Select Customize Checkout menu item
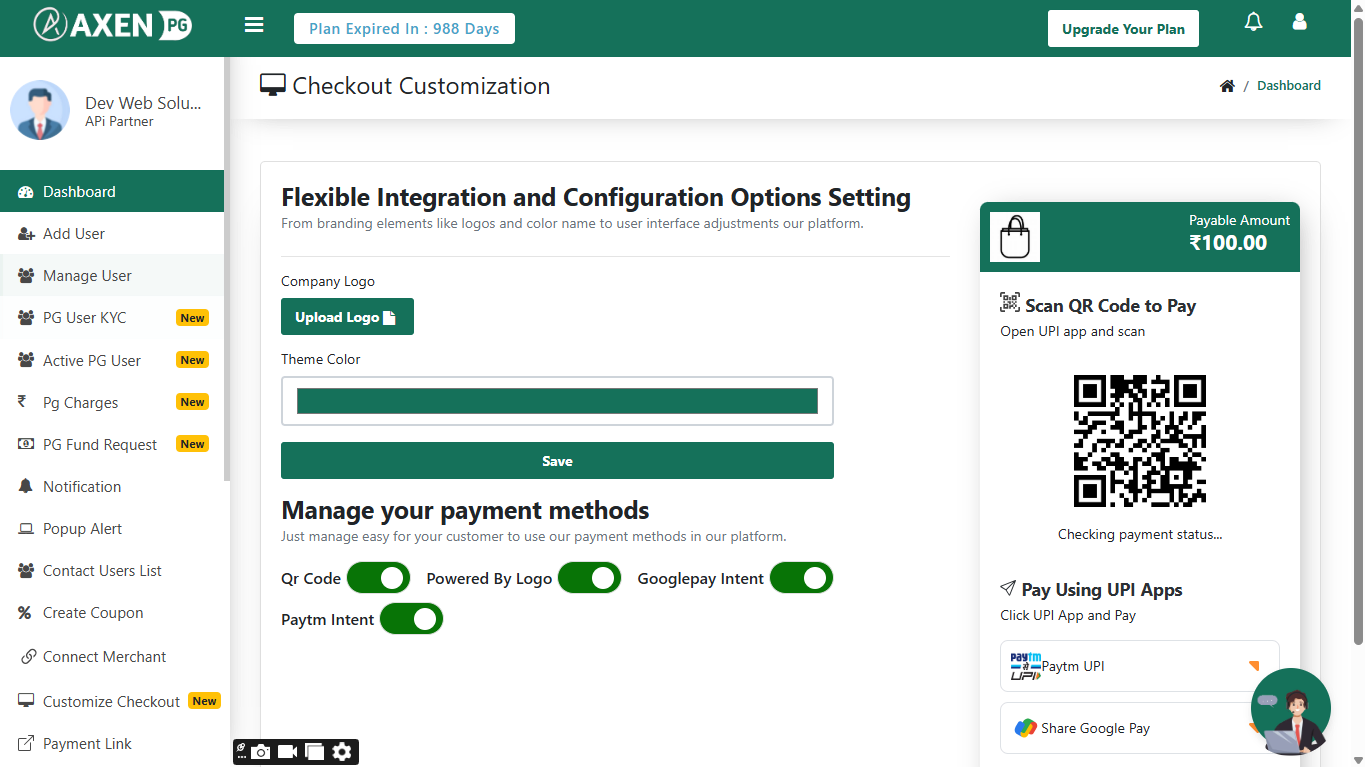 pyautogui.click(x=112, y=701)
